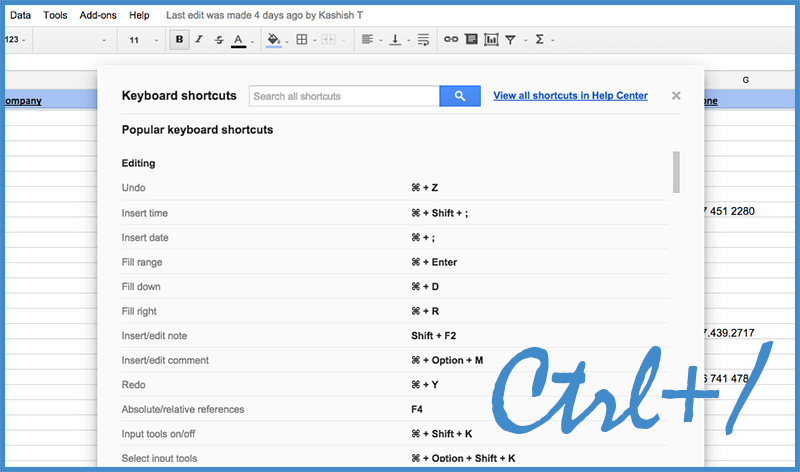Expand borders dropdown arrow
This screenshot has height=472, width=800.
coord(315,40)
